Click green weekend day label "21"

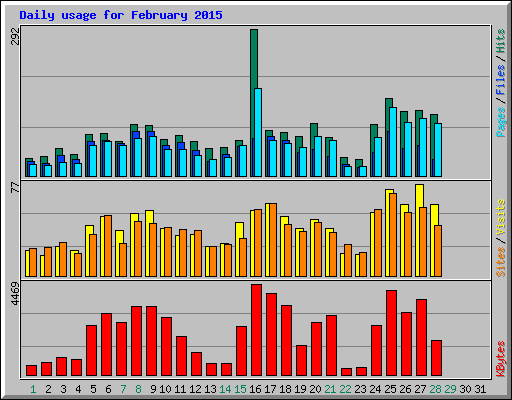[x=330, y=389]
